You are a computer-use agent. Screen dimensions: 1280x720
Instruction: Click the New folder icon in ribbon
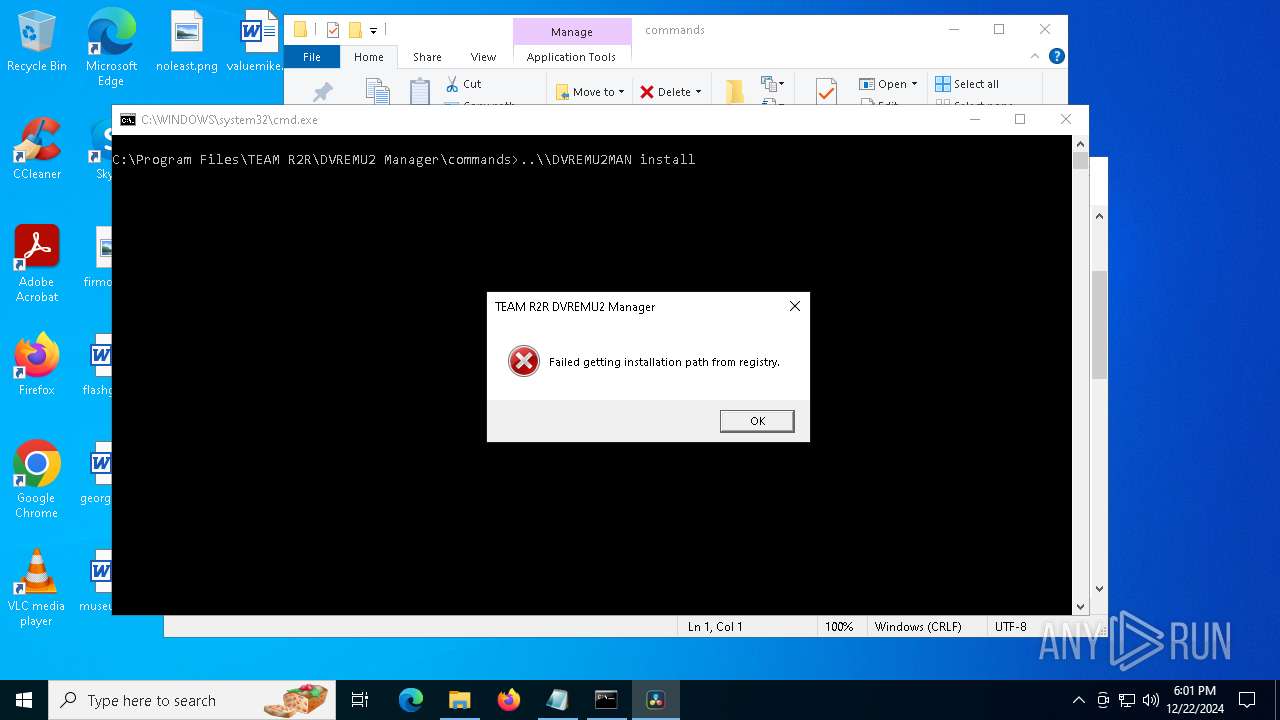pyautogui.click(x=735, y=92)
